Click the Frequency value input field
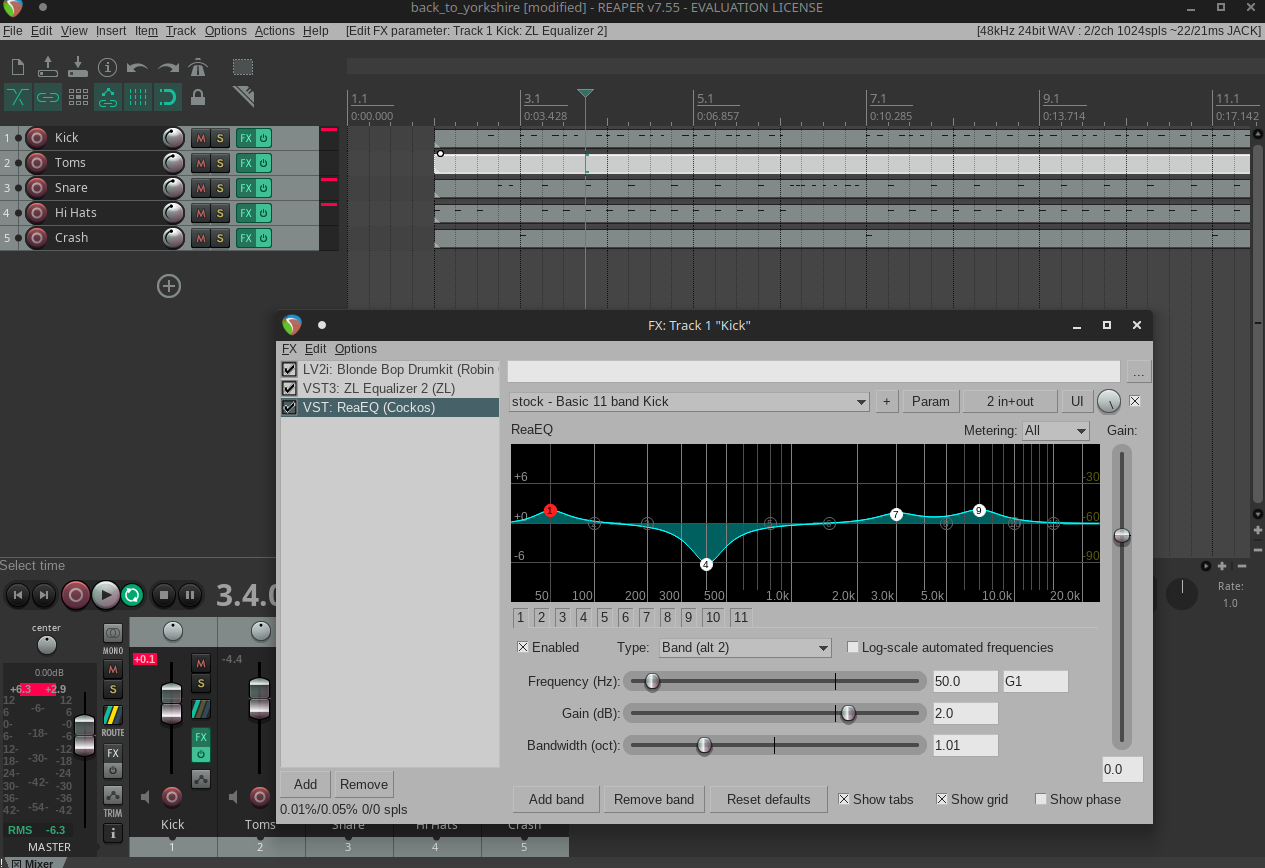Image resolution: width=1265 pixels, height=868 pixels. pos(964,681)
